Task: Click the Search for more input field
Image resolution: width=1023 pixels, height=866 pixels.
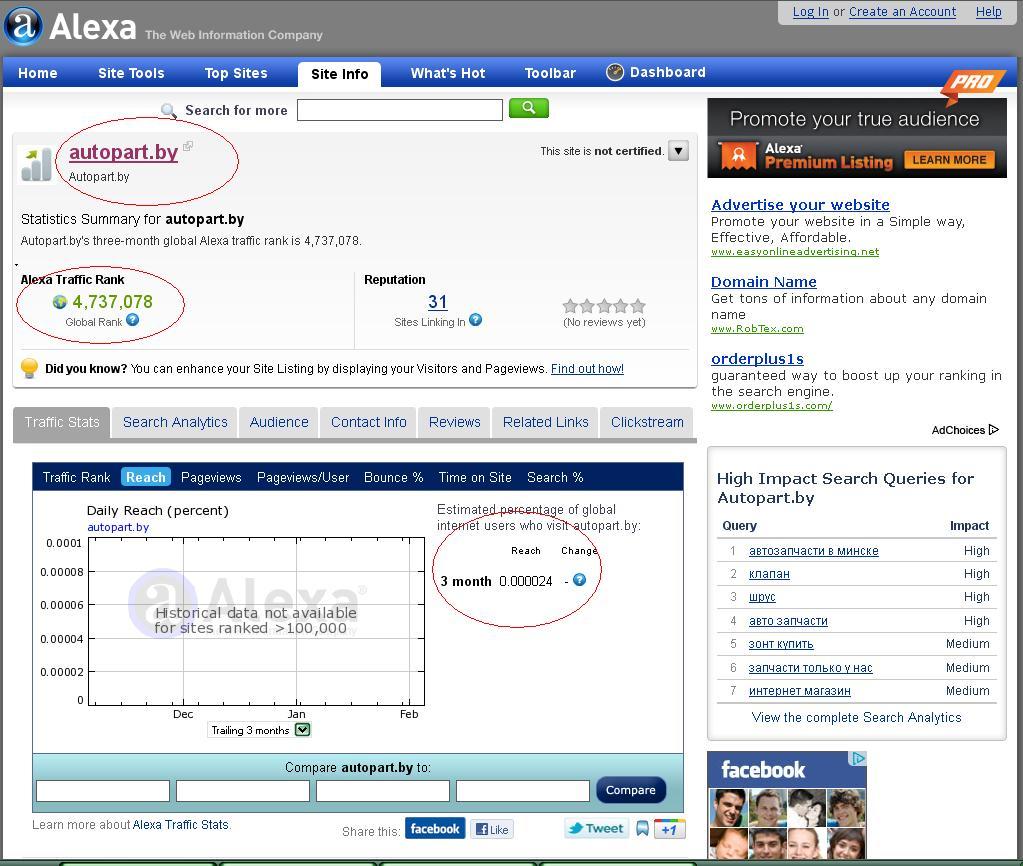Action: tap(399, 110)
